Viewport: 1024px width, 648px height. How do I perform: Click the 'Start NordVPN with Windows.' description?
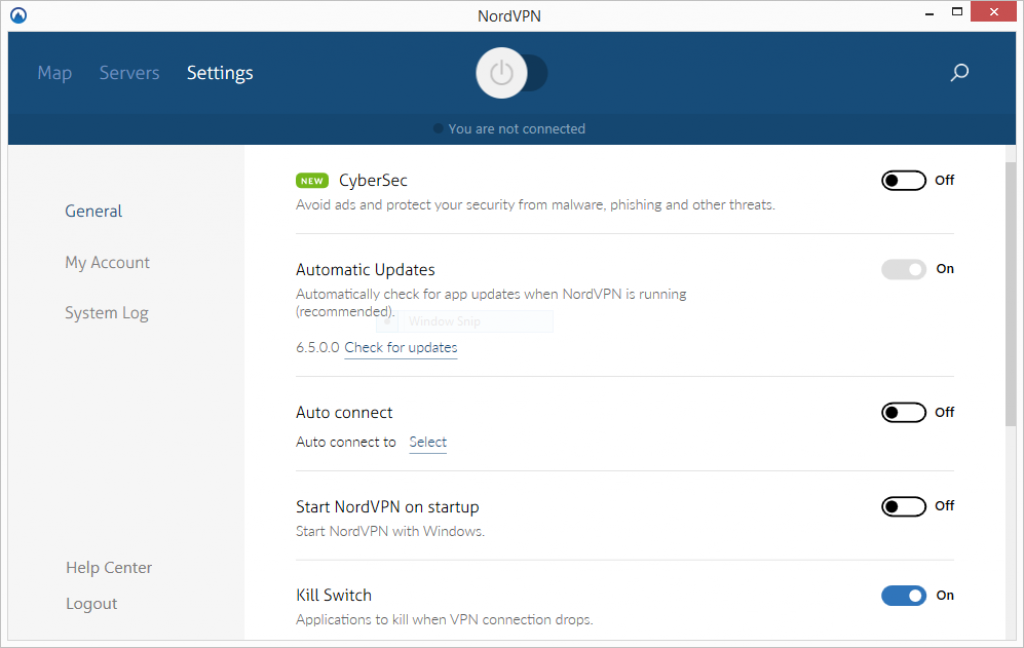390,531
